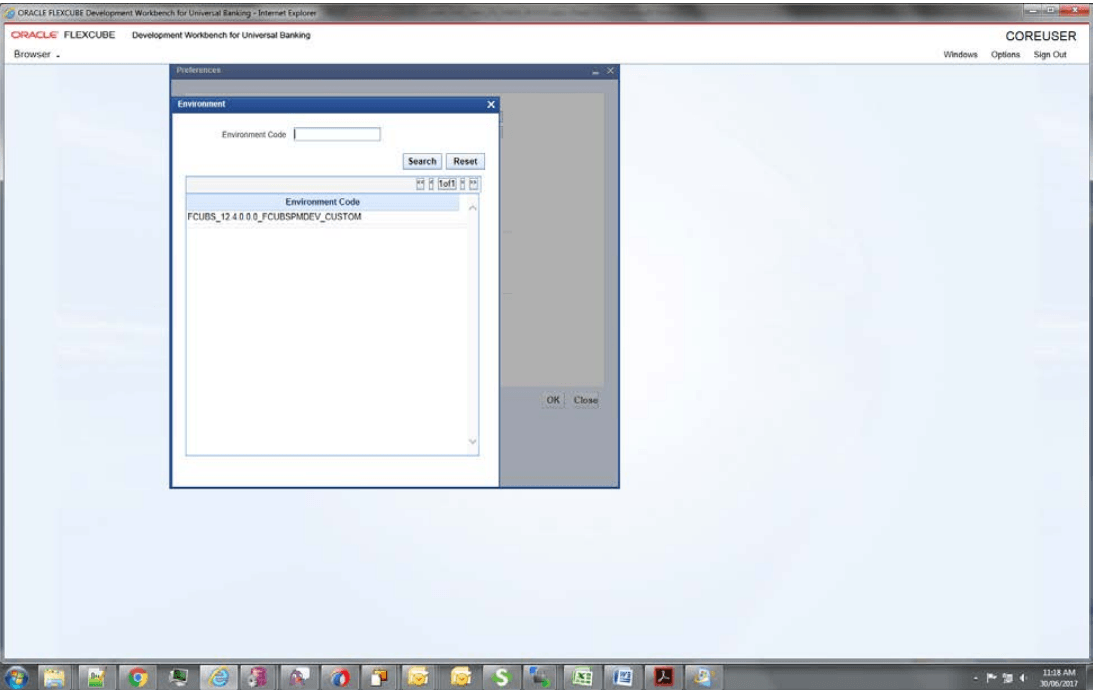Open Google Chrome from the taskbar
This screenshot has height=691, width=1093.
[137, 677]
